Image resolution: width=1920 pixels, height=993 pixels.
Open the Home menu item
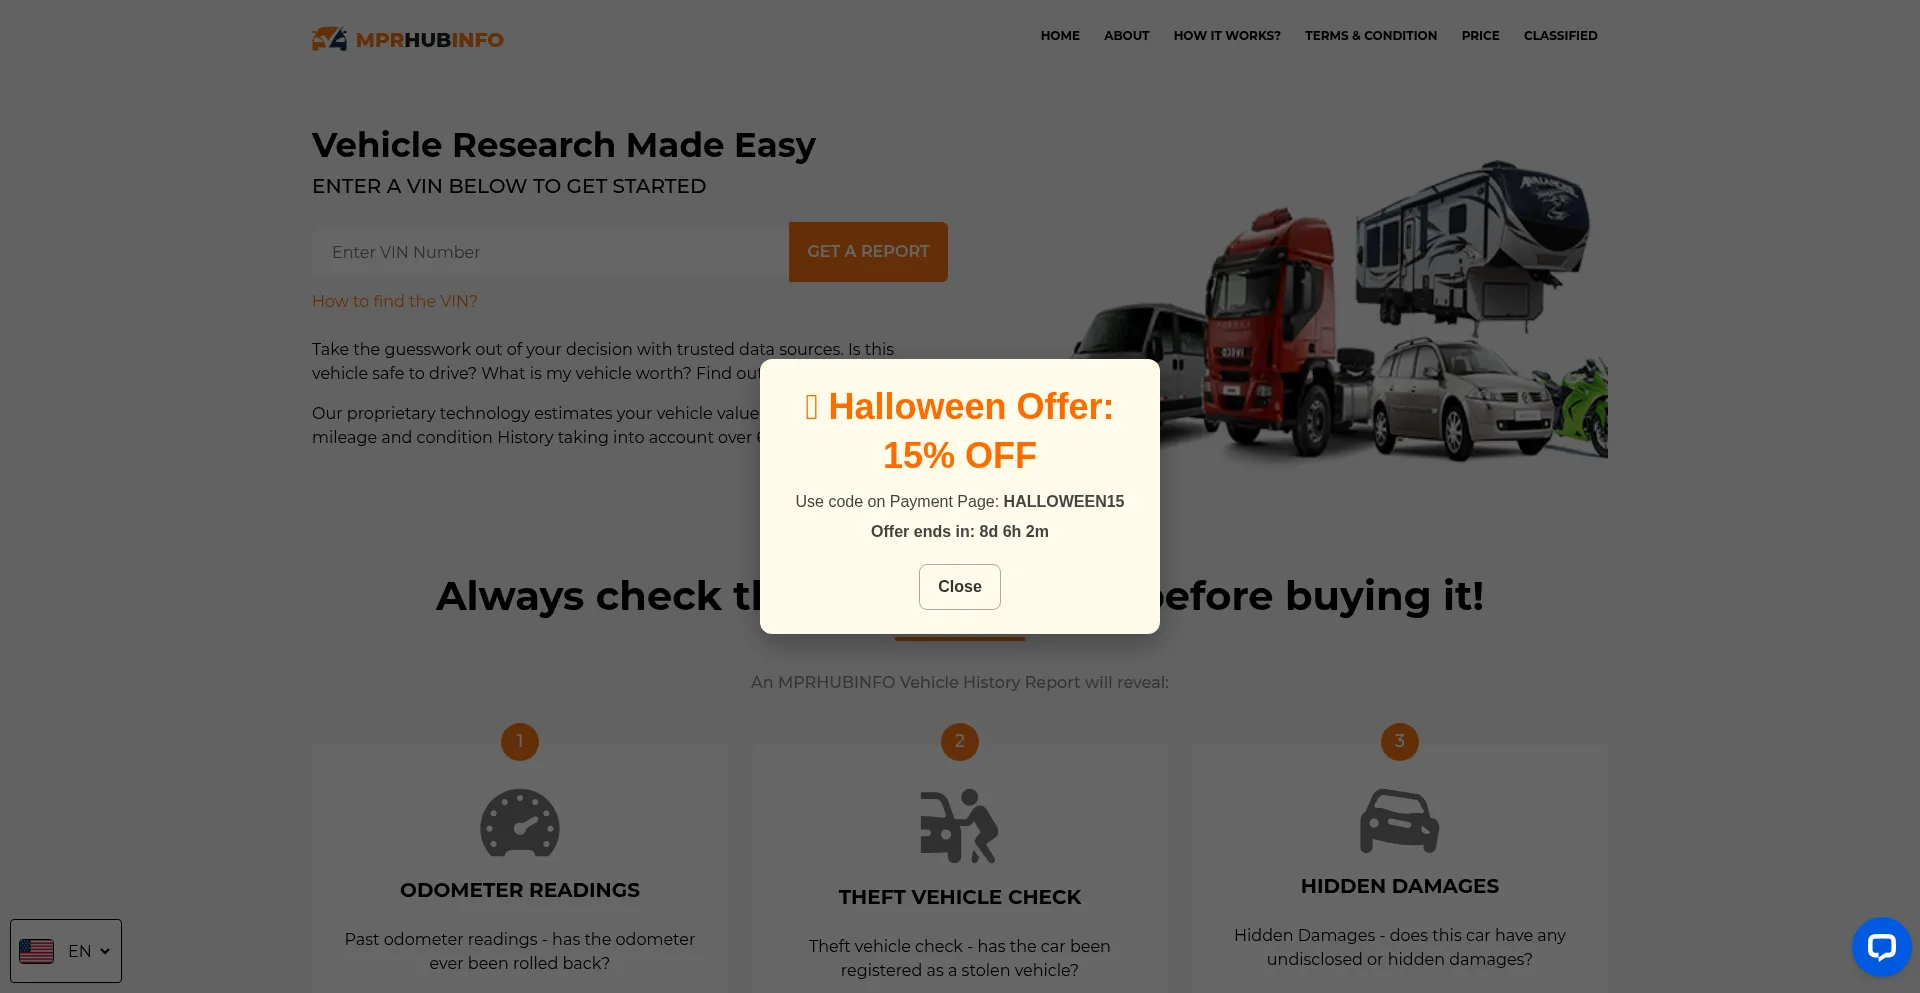(x=1060, y=35)
